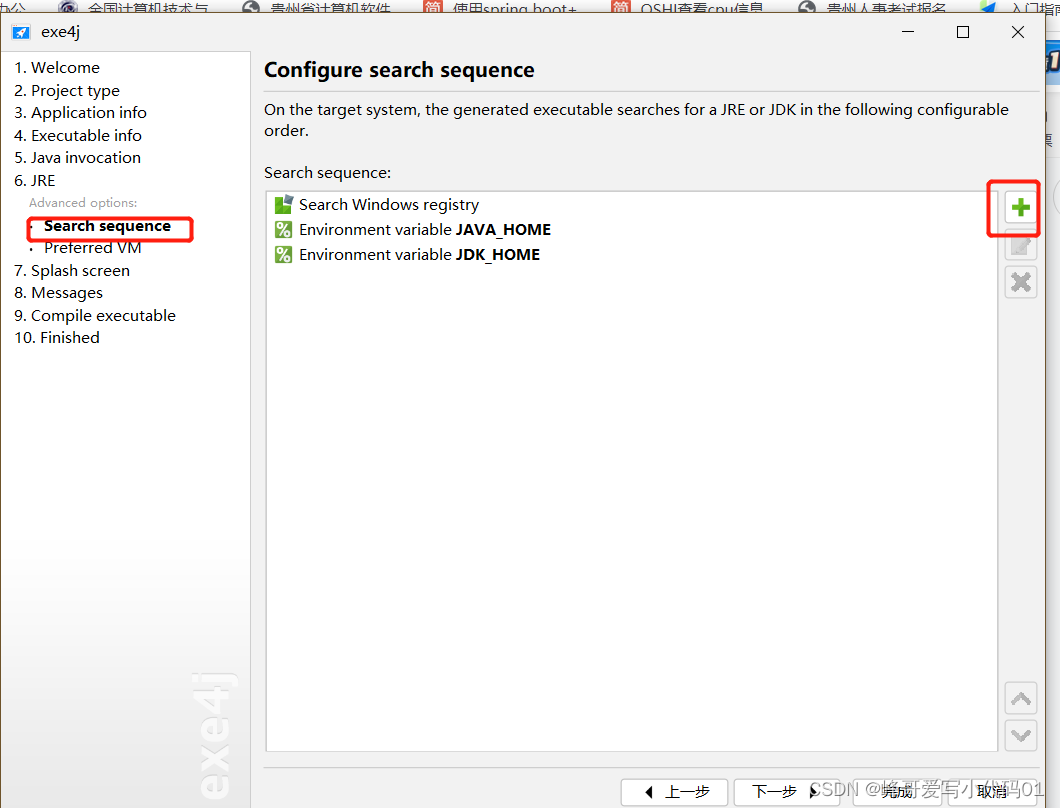Maximize the exe4j window
The width and height of the screenshot is (1060, 808).
[x=963, y=32]
